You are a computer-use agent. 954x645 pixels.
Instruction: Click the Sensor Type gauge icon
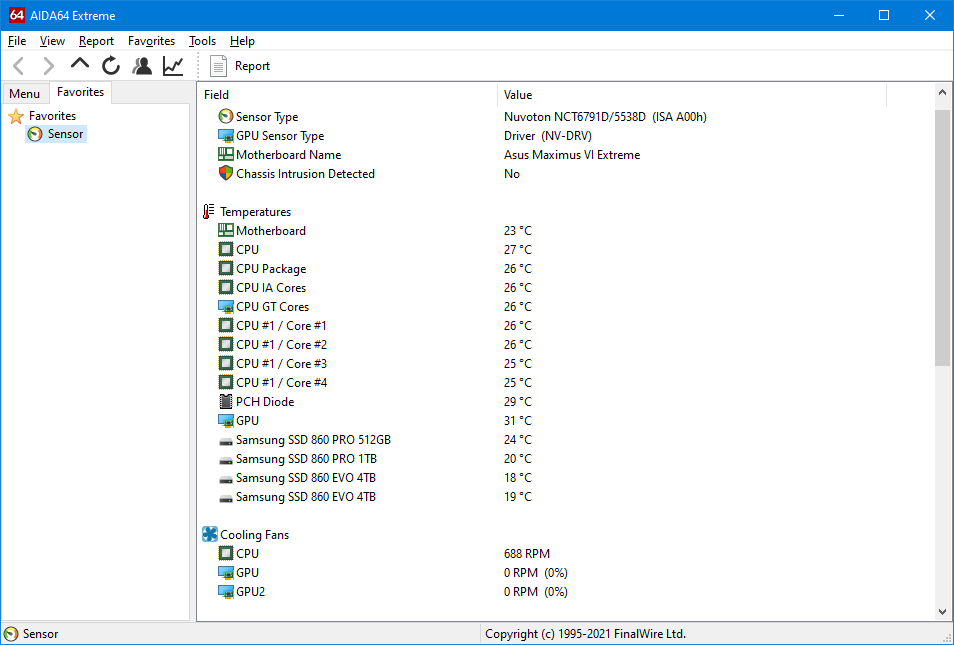(226, 116)
